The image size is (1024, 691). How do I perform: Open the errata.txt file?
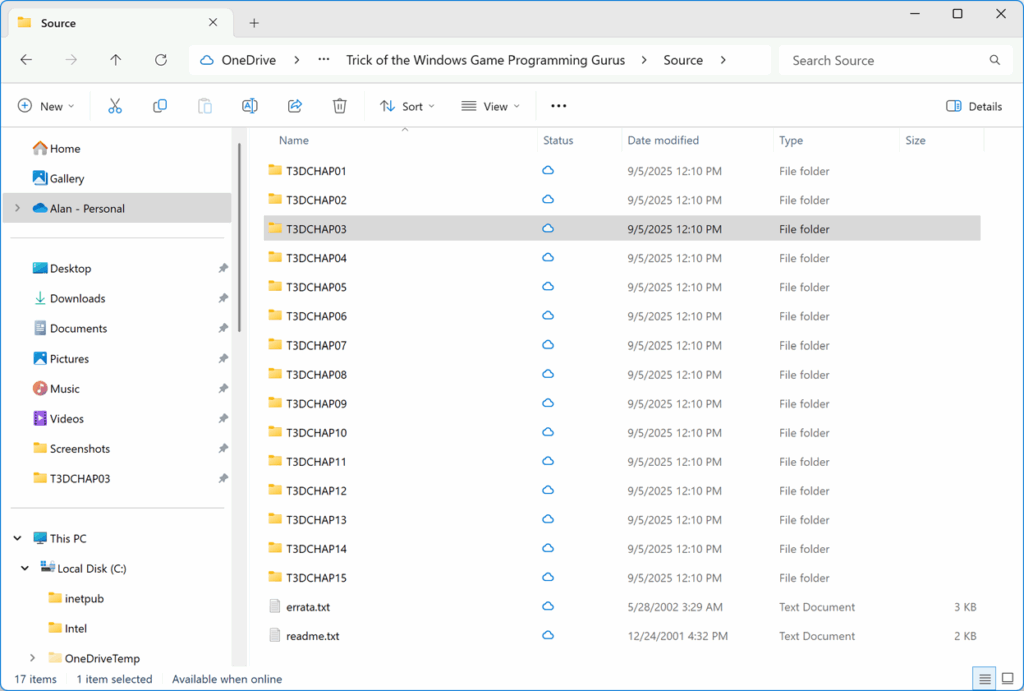click(x=307, y=607)
